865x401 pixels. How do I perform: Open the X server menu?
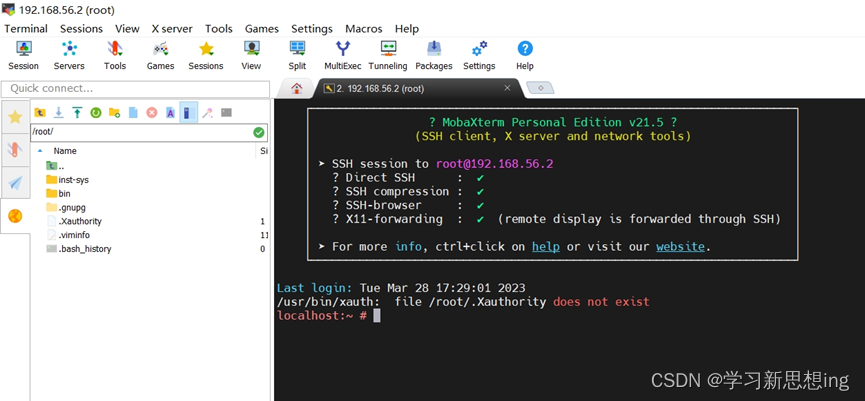click(x=172, y=29)
